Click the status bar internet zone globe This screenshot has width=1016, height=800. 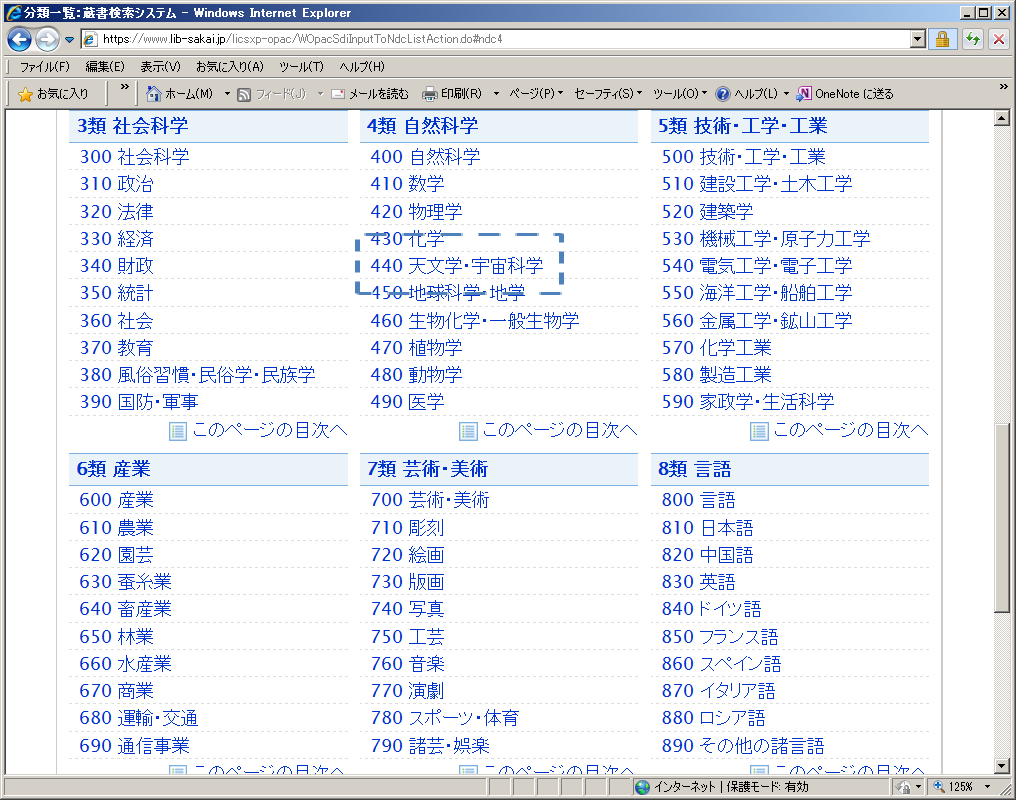click(x=642, y=787)
